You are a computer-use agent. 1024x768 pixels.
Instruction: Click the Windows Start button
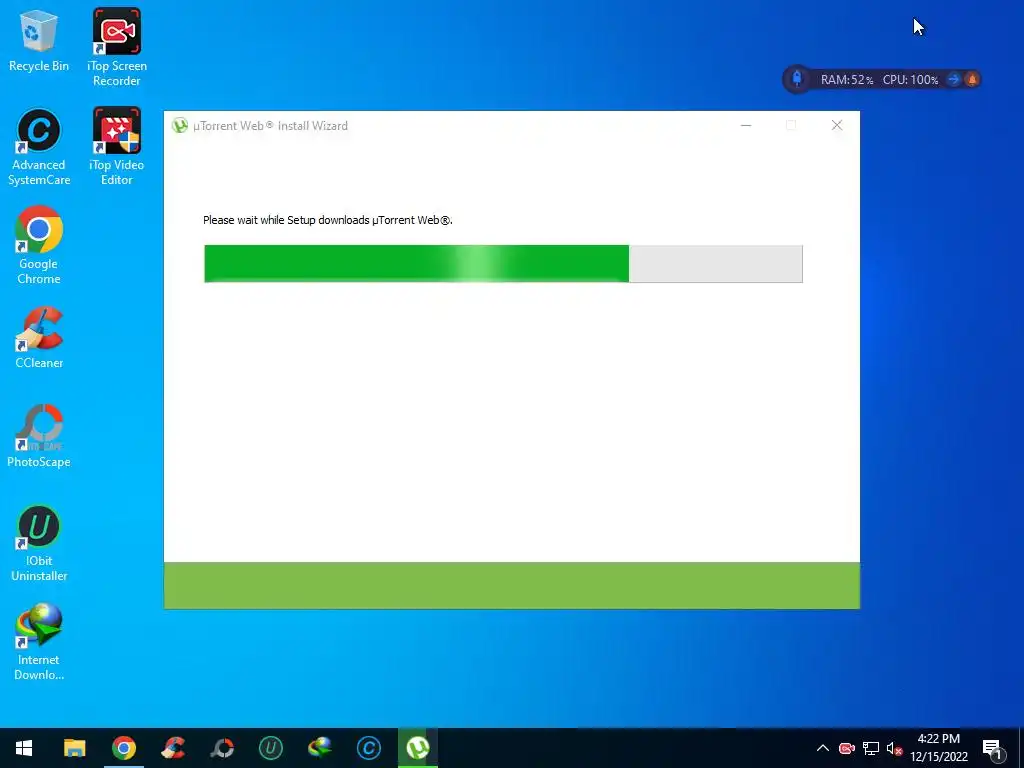pyautogui.click(x=24, y=748)
